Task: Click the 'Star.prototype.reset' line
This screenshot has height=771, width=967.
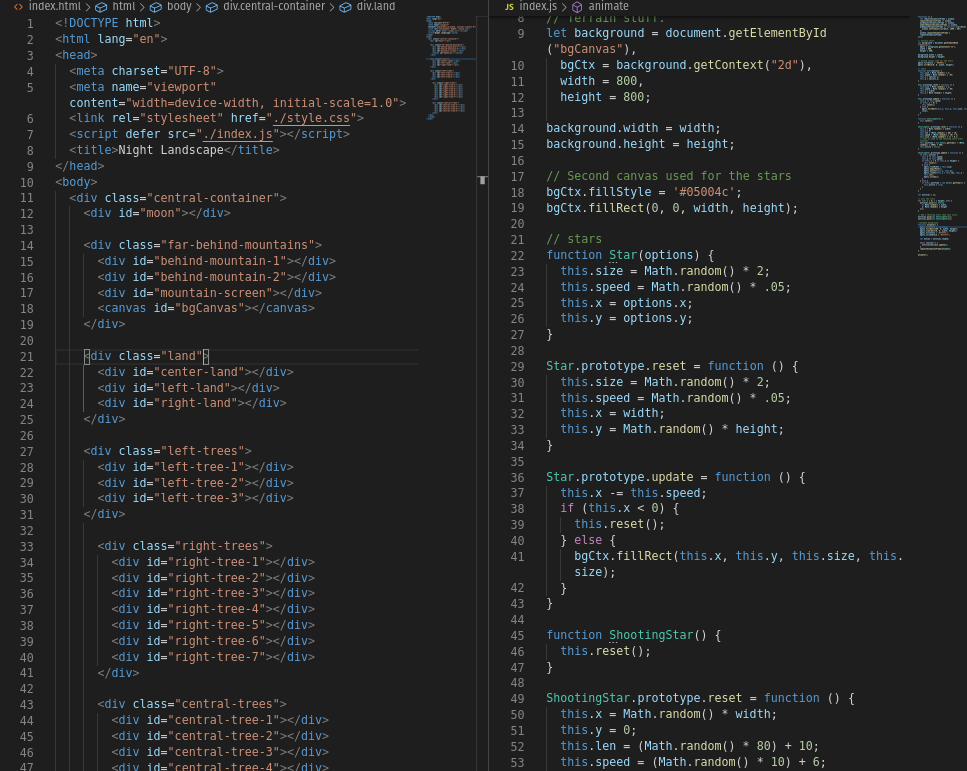Action: [672, 366]
